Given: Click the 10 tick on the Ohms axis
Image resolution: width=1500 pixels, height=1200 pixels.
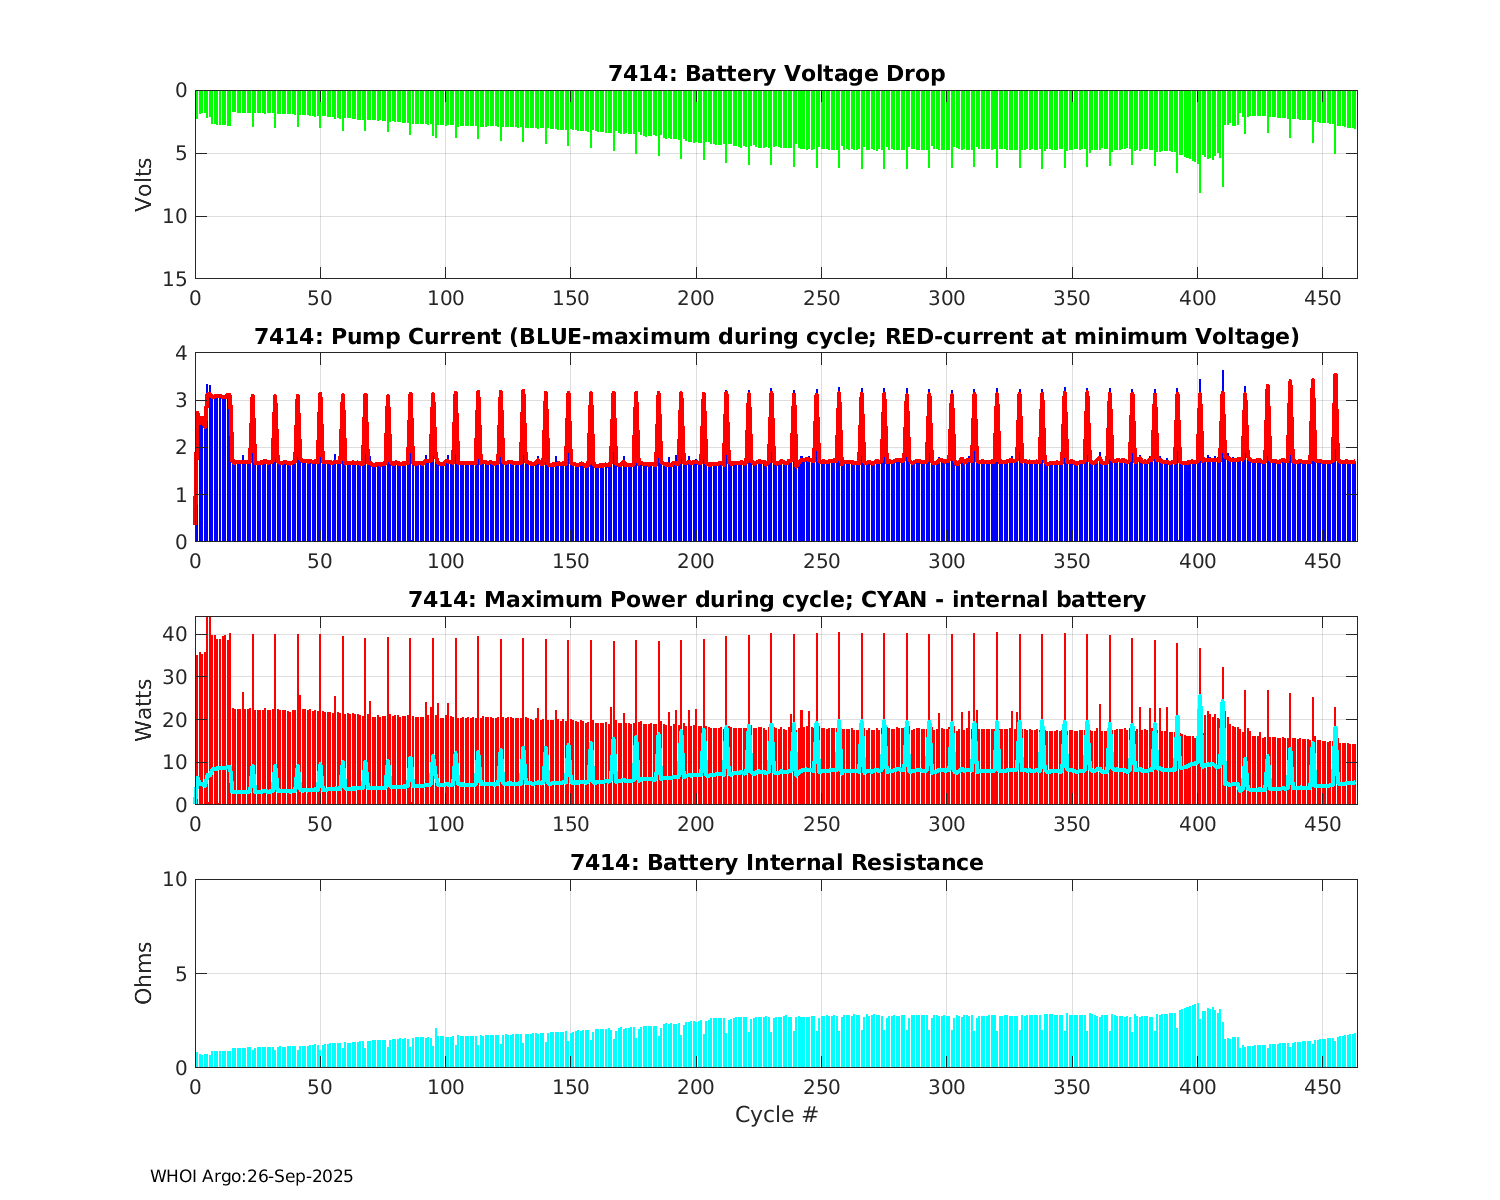Looking at the screenshot, I should [176, 880].
